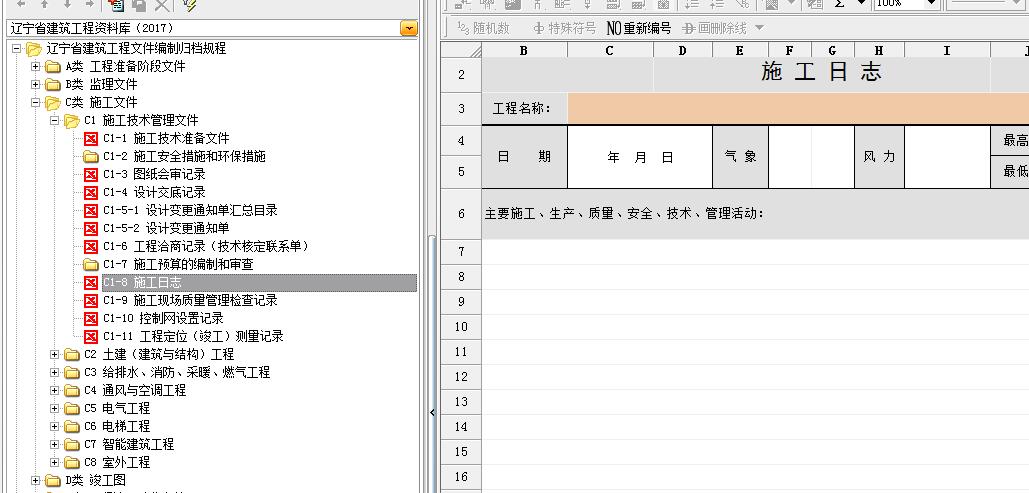This screenshot has width=1029, height=493.
Task: Click NO重新编号 renumber button
Action: [639, 28]
